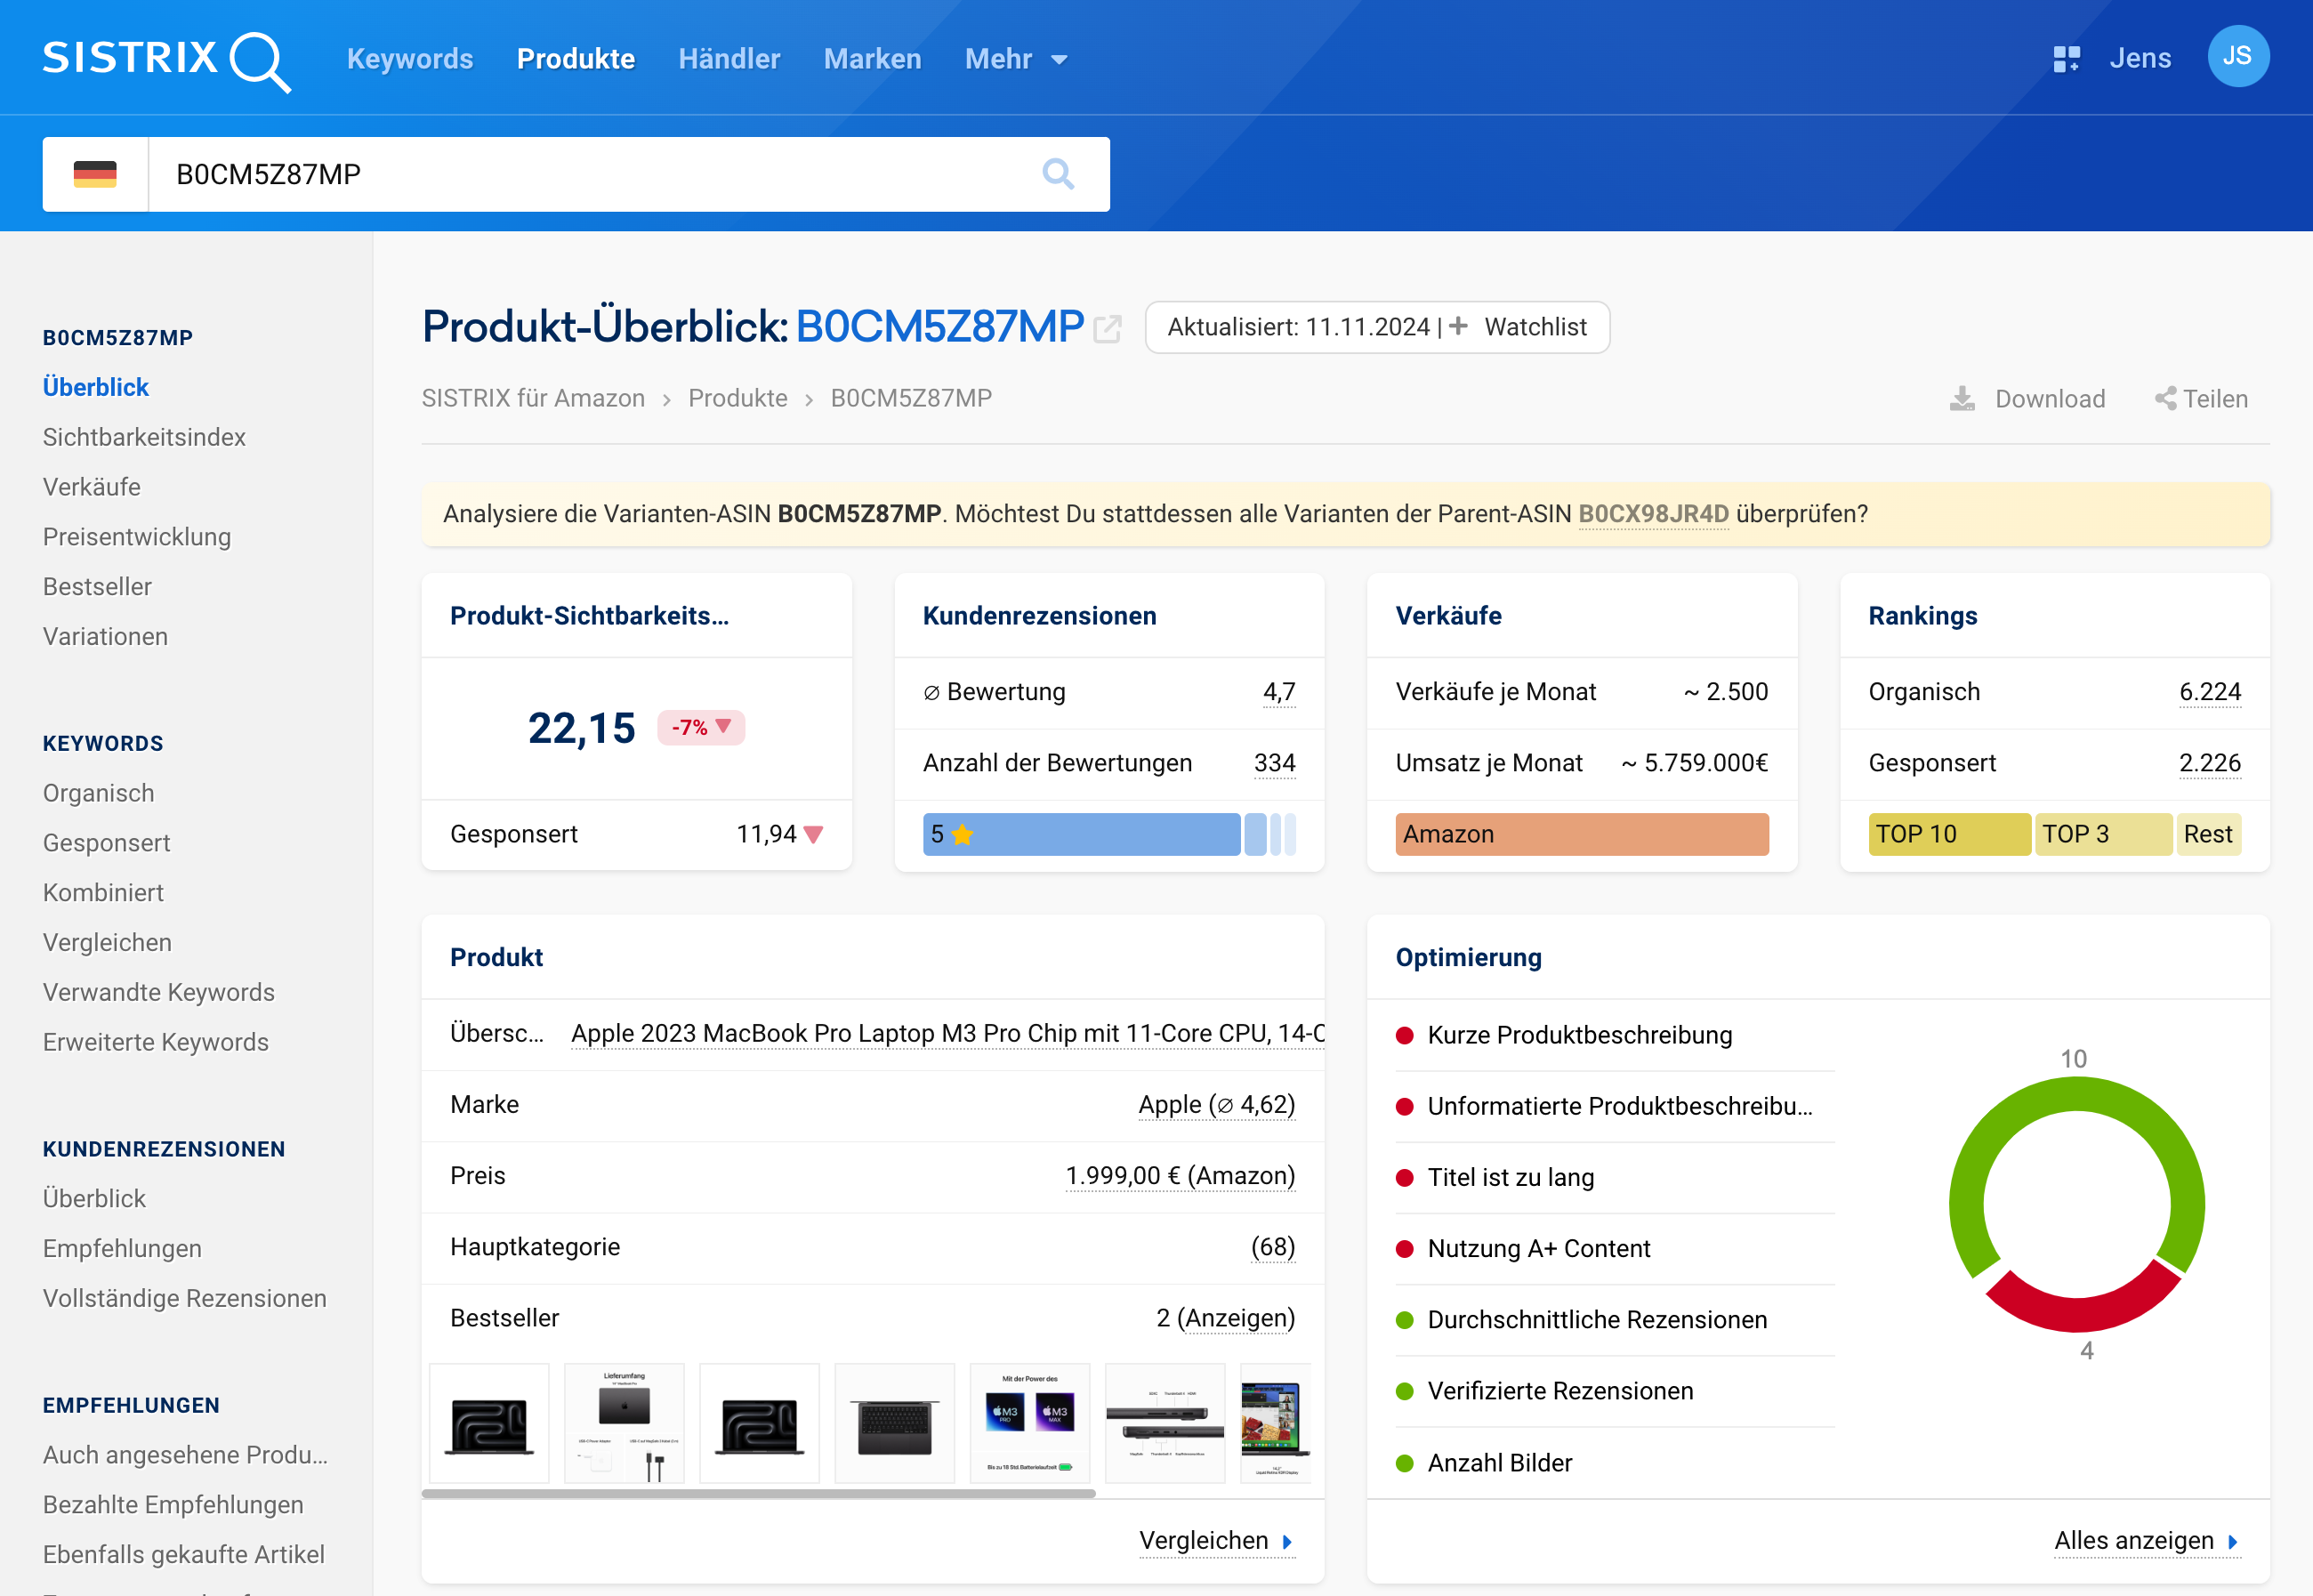
Task: Open Erweiterte Keywords in the sidebar
Action: pos(156,1042)
